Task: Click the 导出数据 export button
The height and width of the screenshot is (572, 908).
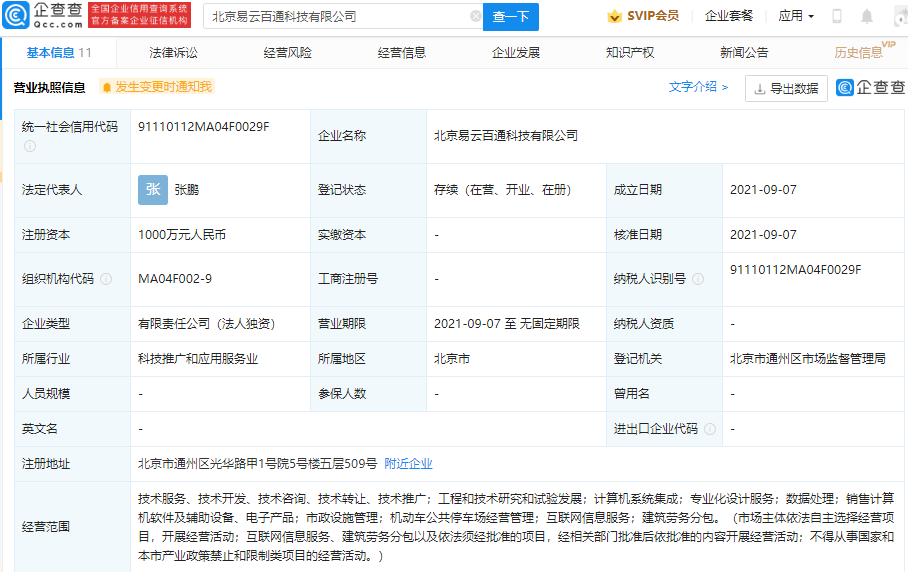Action: click(786, 88)
